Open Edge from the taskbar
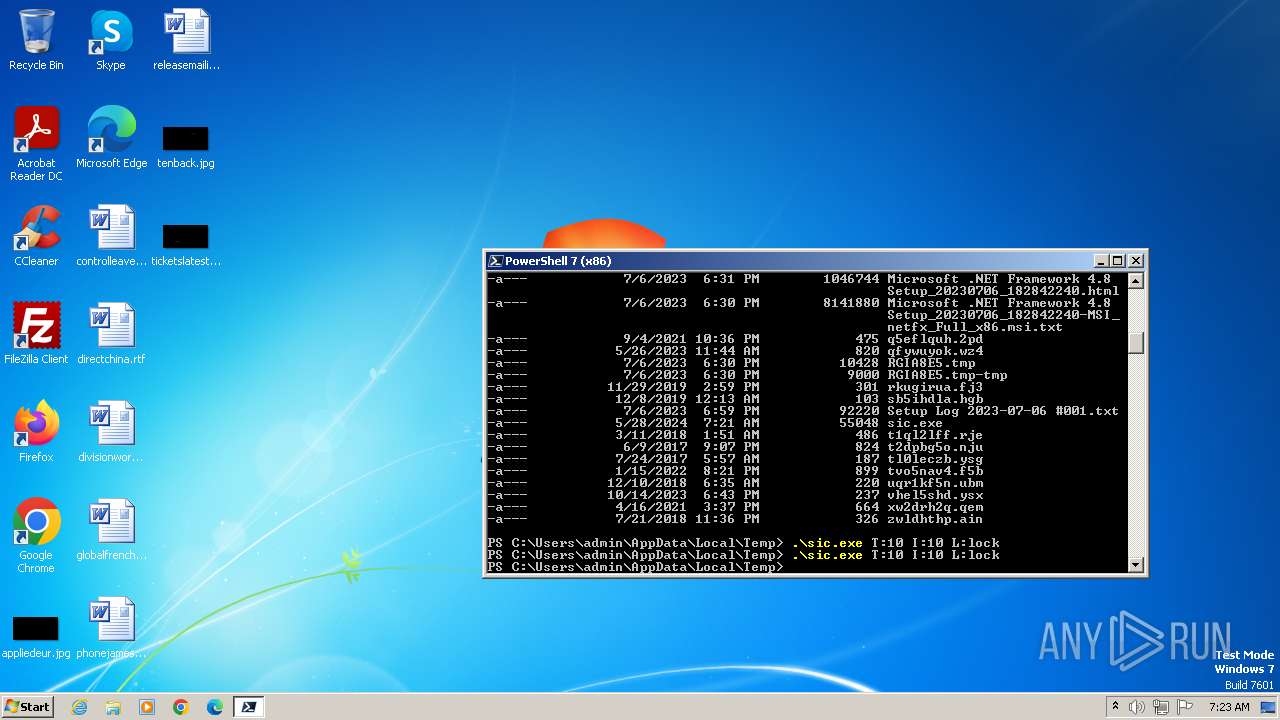Image resolution: width=1280 pixels, height=720 pixels. coord(215,707)
